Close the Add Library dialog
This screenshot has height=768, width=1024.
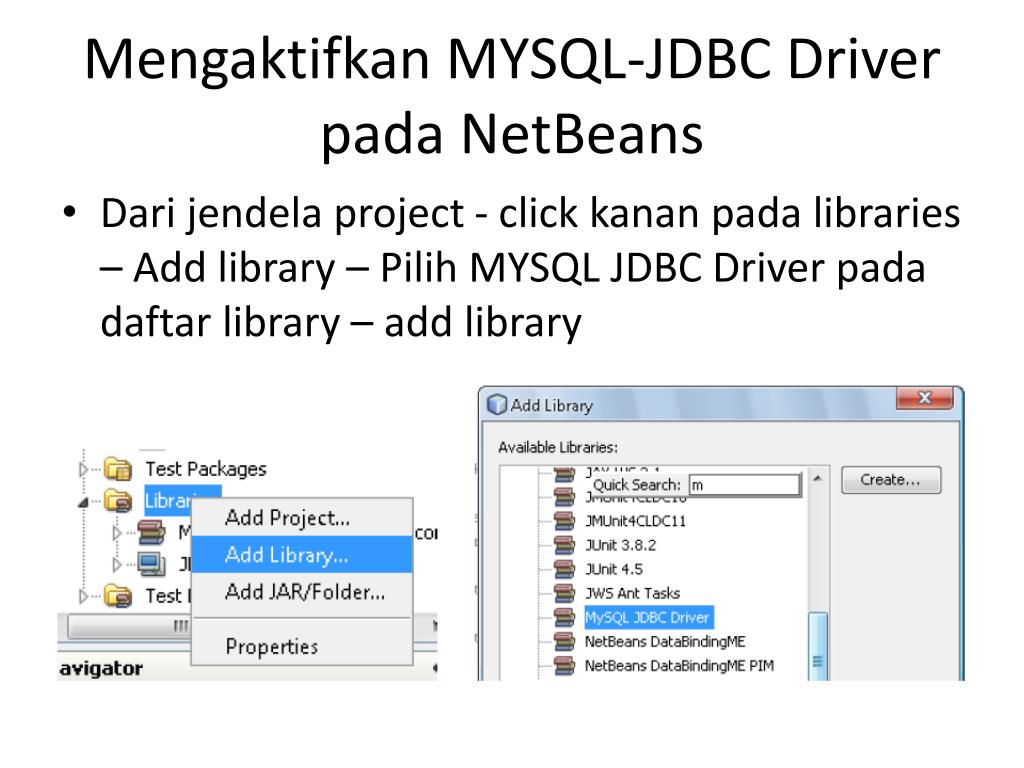924,397
